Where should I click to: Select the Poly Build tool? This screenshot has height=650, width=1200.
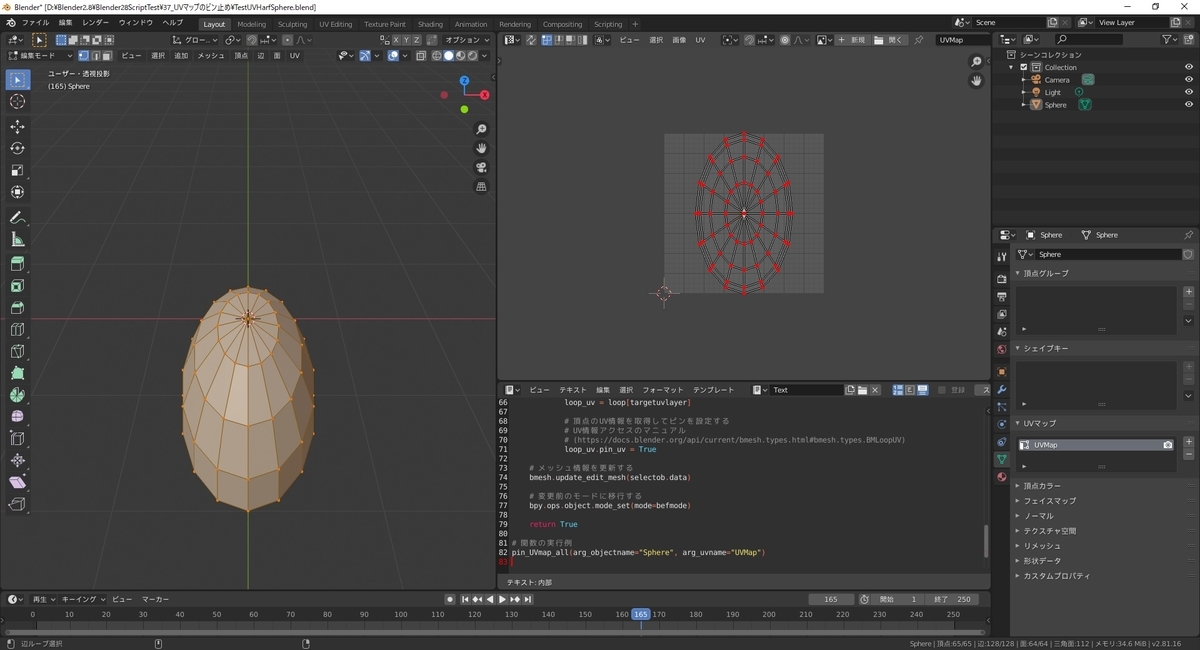17,373
